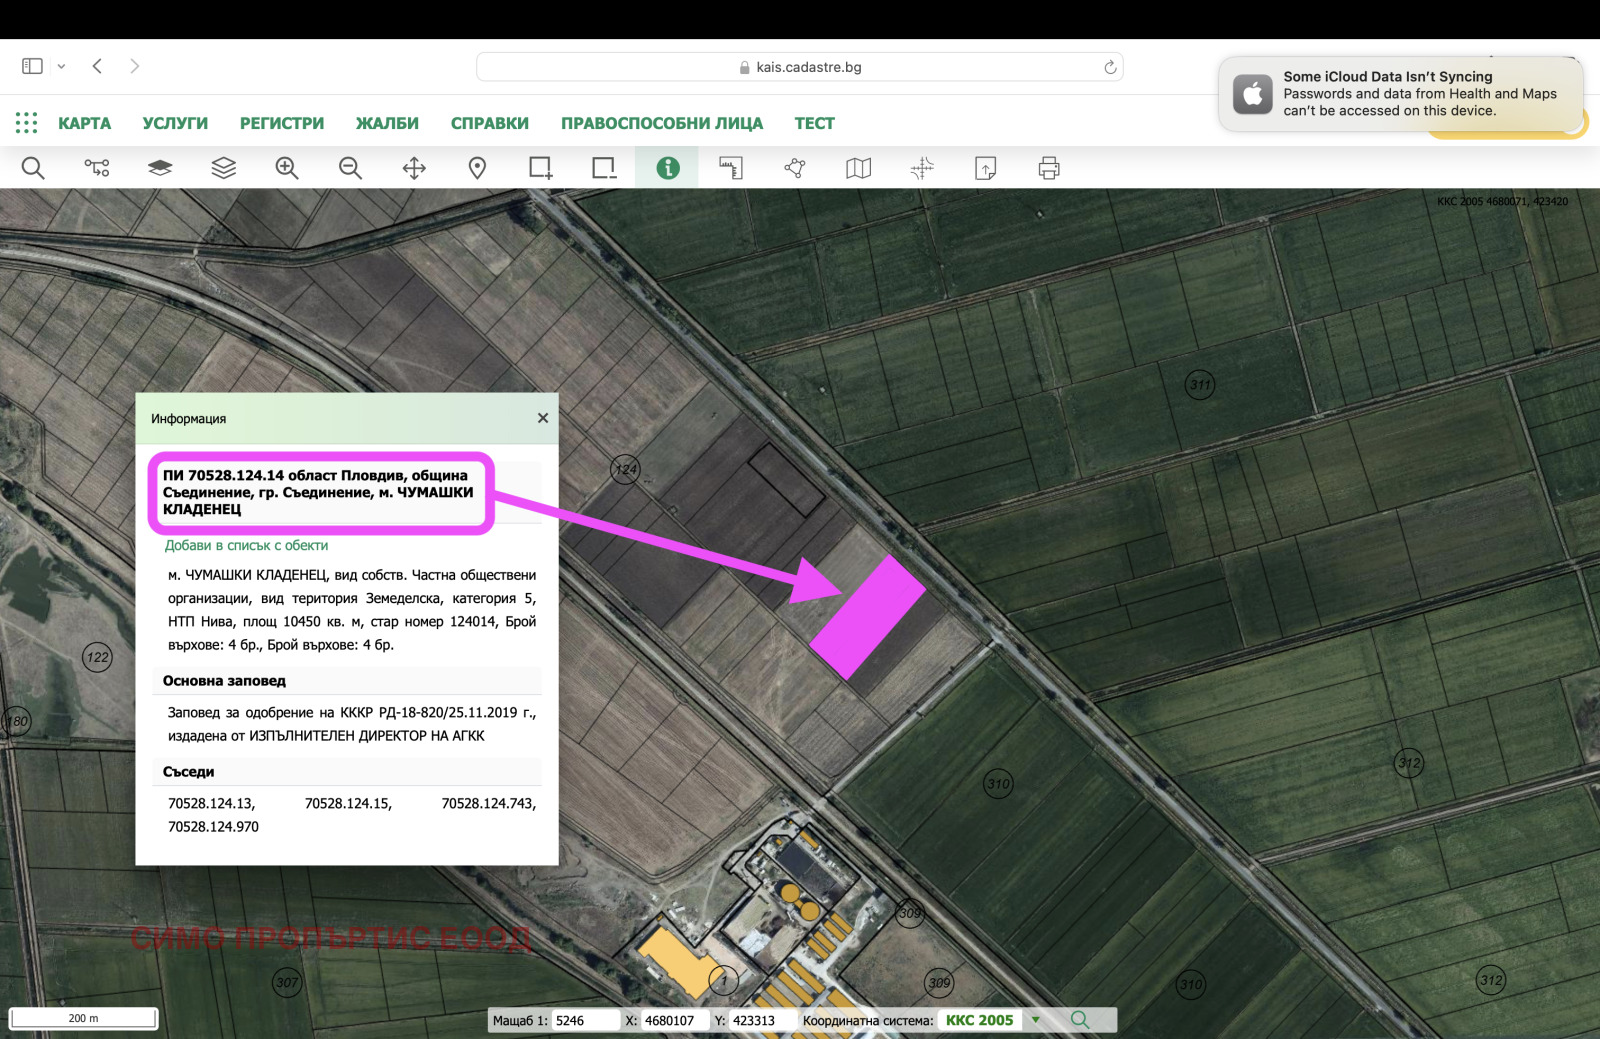Open the СПРАВКИ menu
The width and height of the screenshot is (1600, 1039).
tap(489, 123)
